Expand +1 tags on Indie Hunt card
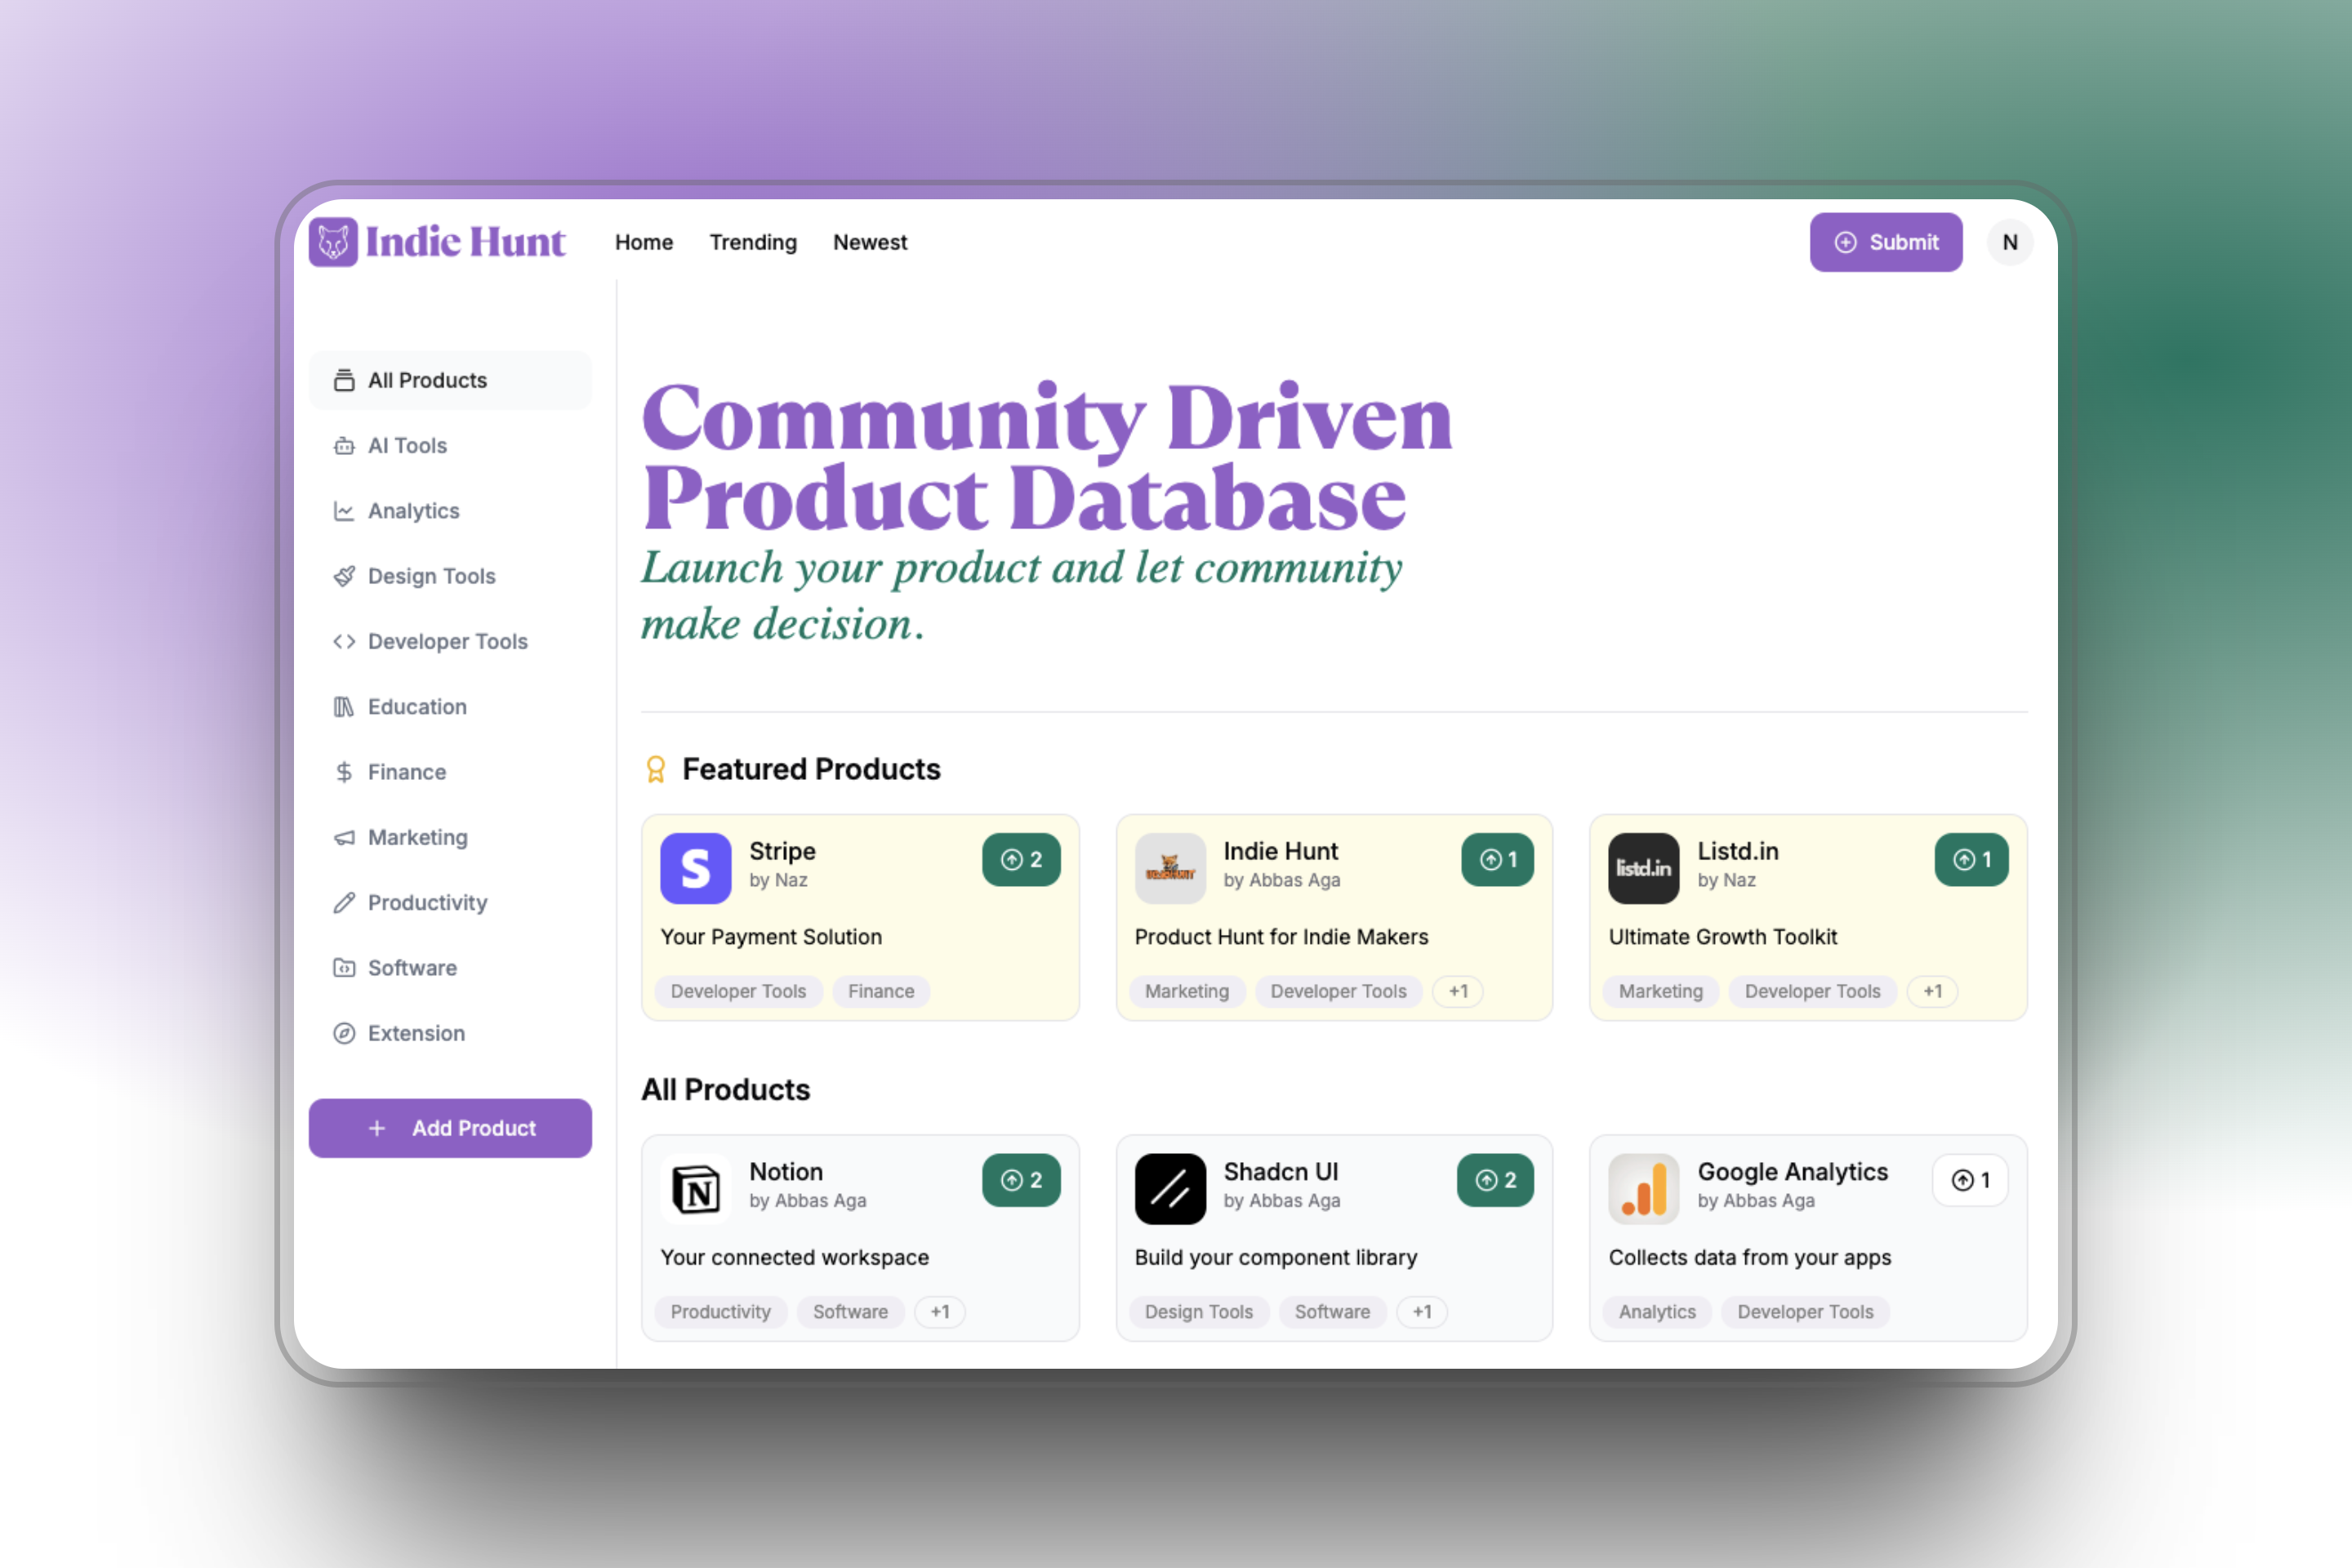Screen dimensions: 2352x1568 pos(1458,991)
